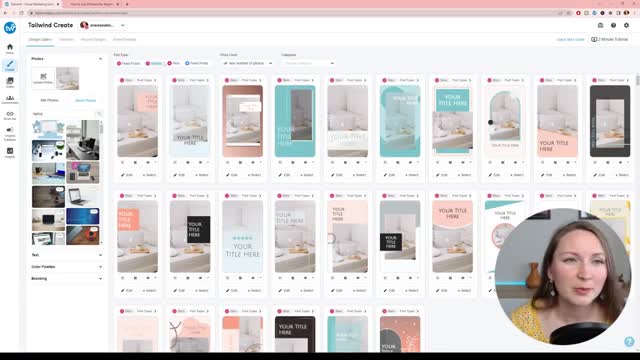This screenshot has height=360, width=640.
Task: Pick the blue illustrated desktop stock photo
Action: click(48, 129)
